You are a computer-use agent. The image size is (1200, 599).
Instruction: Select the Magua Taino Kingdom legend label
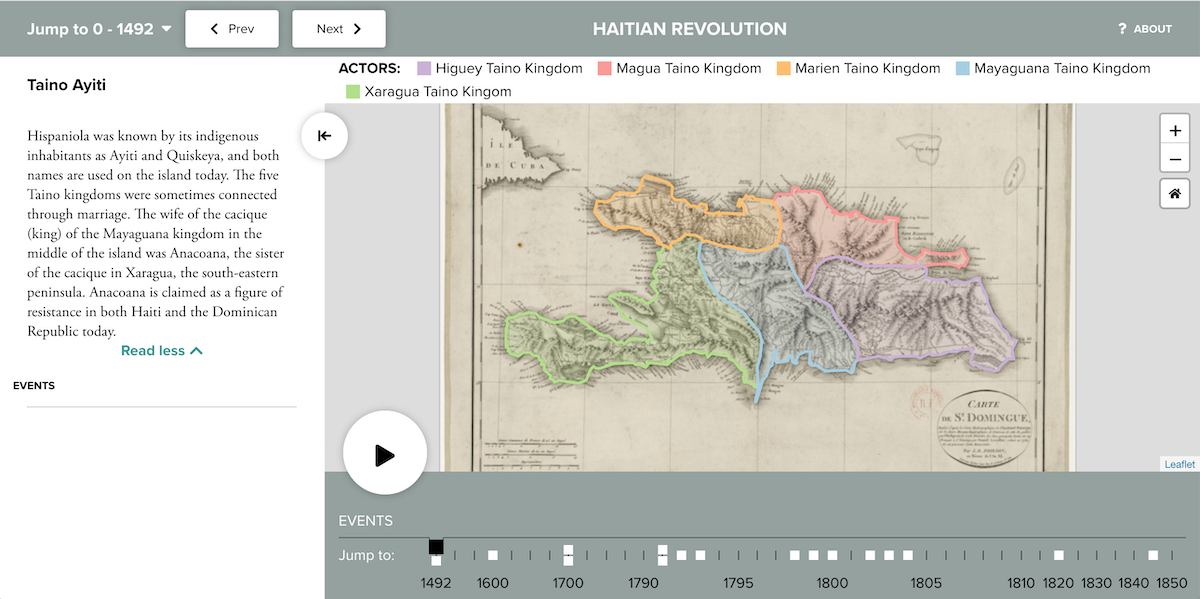point(689,68)
